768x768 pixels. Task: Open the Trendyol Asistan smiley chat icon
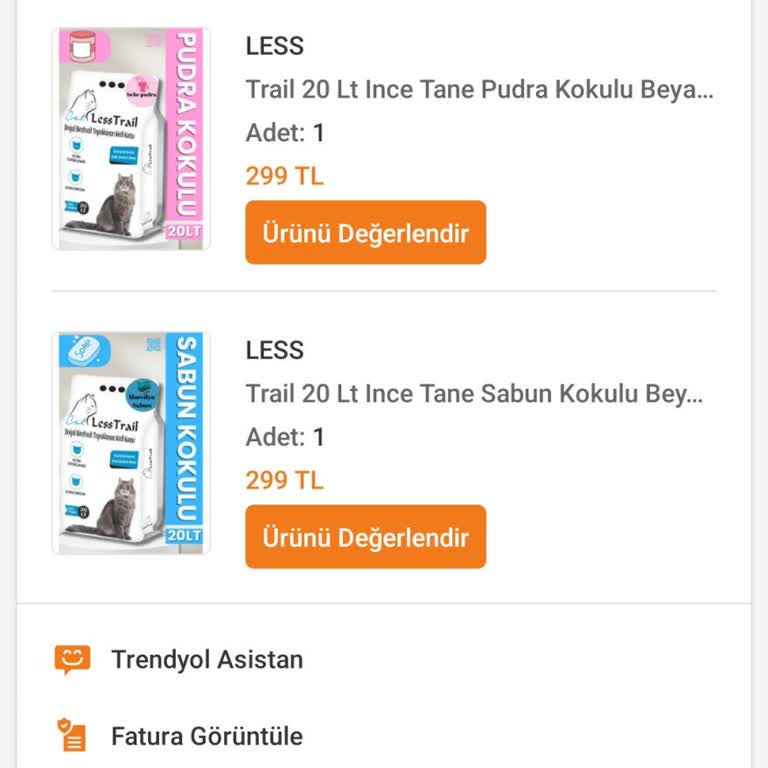click(72, 660)
